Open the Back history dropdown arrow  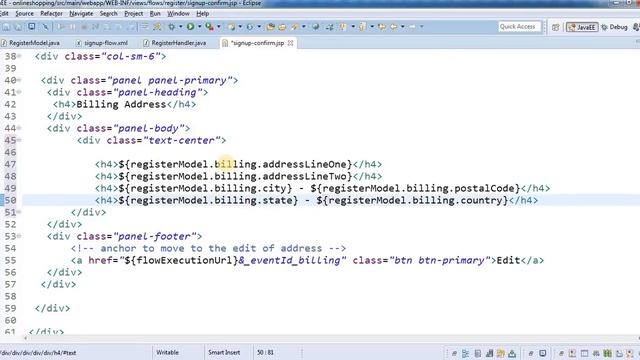[403, 27]
